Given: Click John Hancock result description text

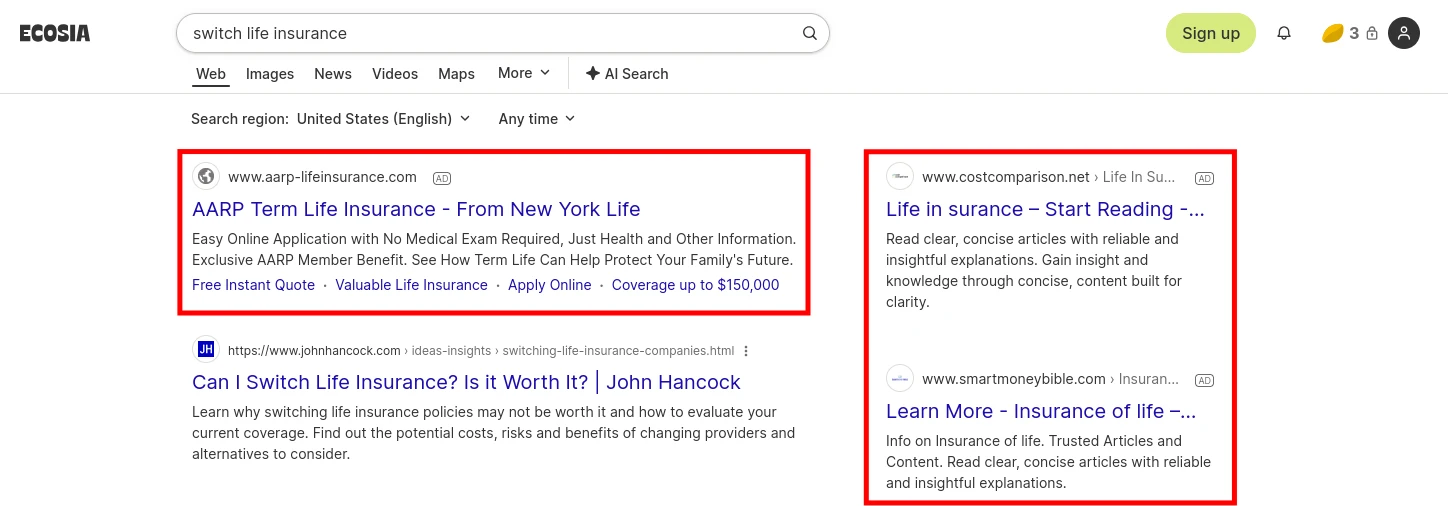Looking at the screenshot, I should pyautogui.click(x=493, y=433).
